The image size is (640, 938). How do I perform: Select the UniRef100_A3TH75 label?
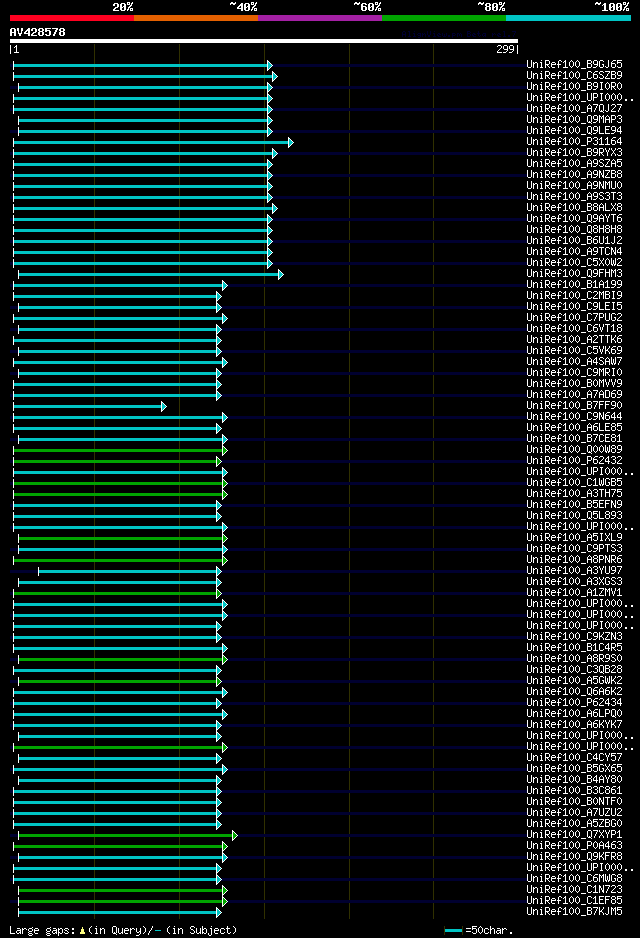tap(574, 494)
